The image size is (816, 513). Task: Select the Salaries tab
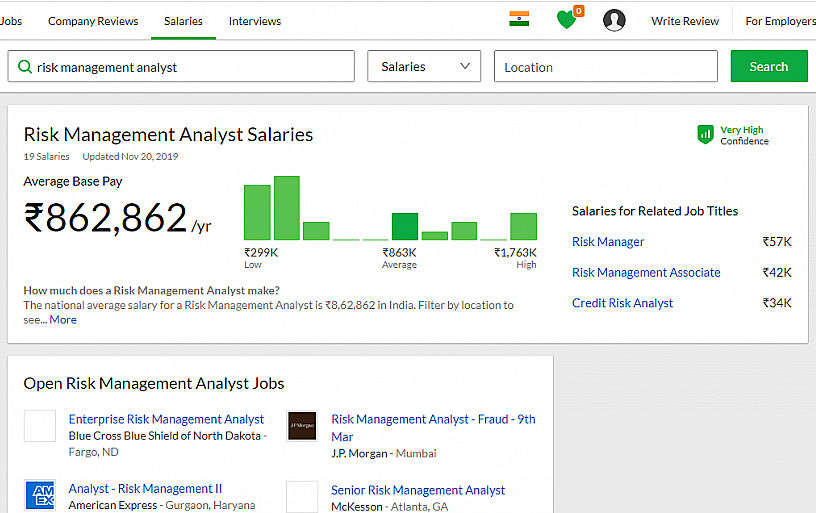[183, 21]
